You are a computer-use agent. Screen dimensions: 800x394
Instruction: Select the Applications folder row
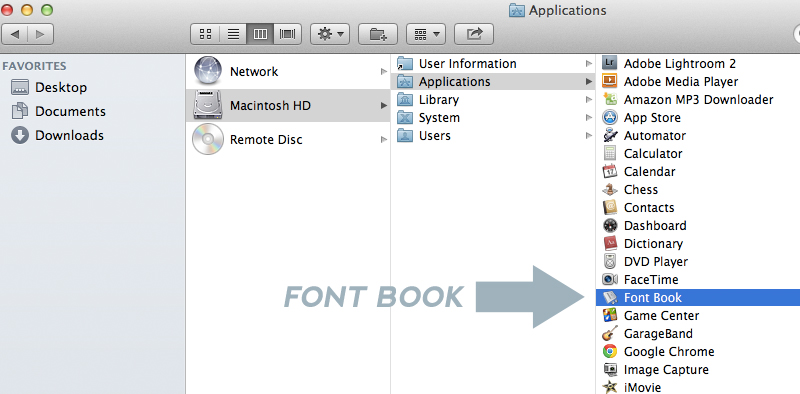(493, 81)
